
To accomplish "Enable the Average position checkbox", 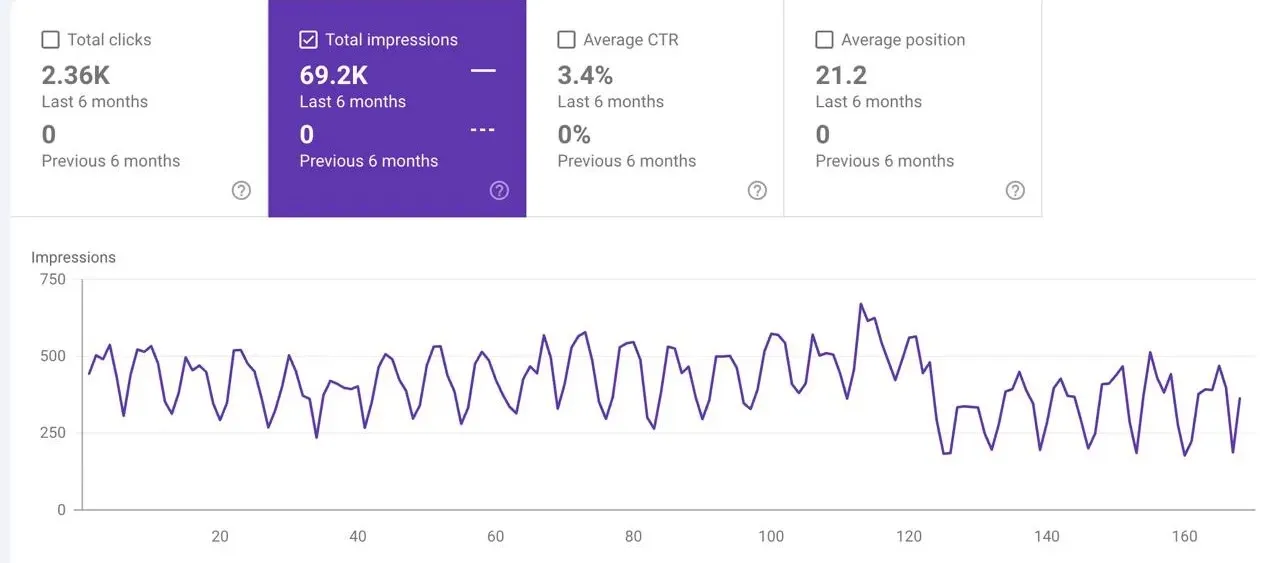I will 824,40.
